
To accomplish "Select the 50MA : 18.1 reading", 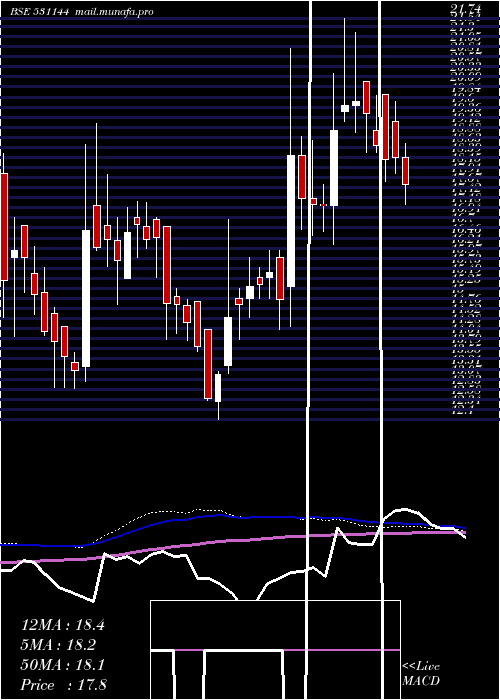I will coord(63,665).
